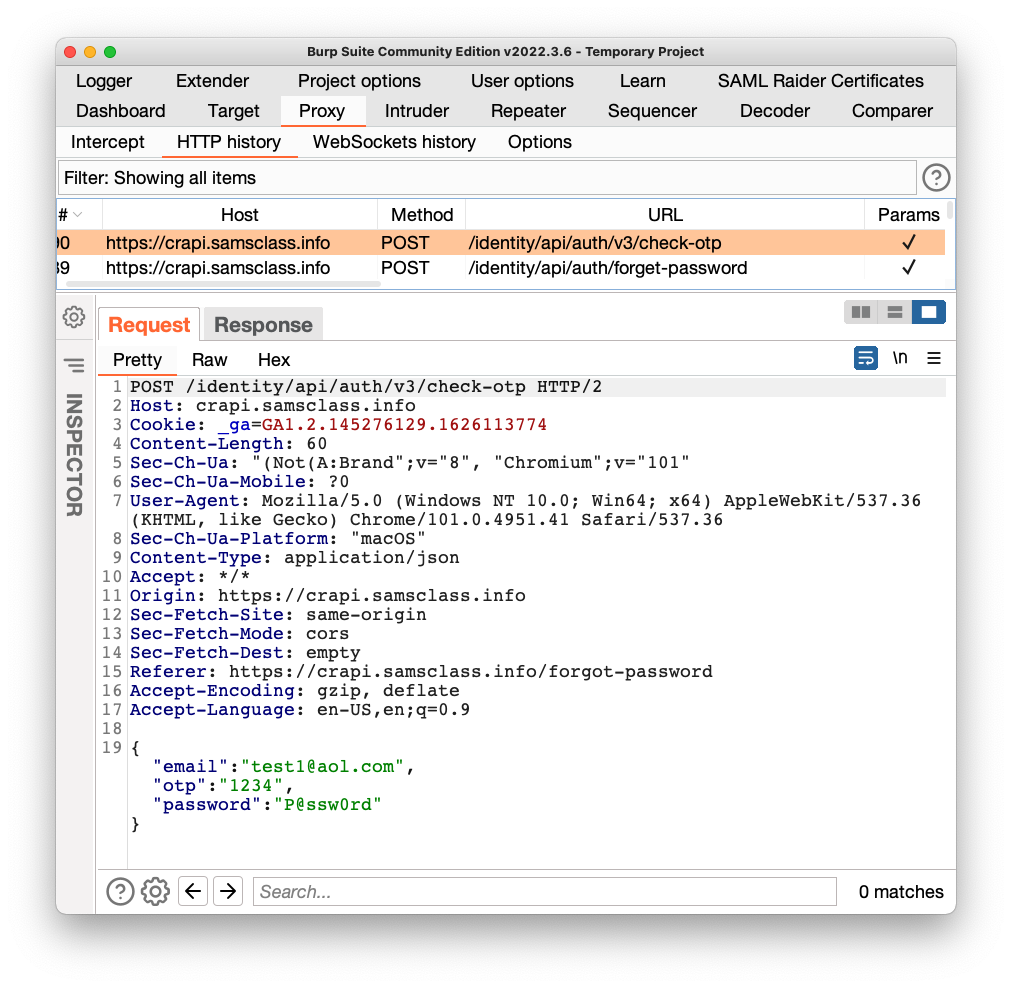Click the Cookie header line

[338, 425]
